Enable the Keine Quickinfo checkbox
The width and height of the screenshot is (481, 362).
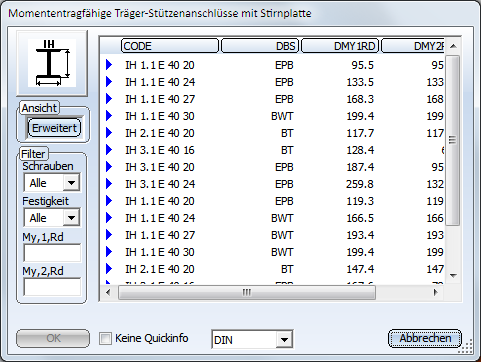tap(105, 339)
